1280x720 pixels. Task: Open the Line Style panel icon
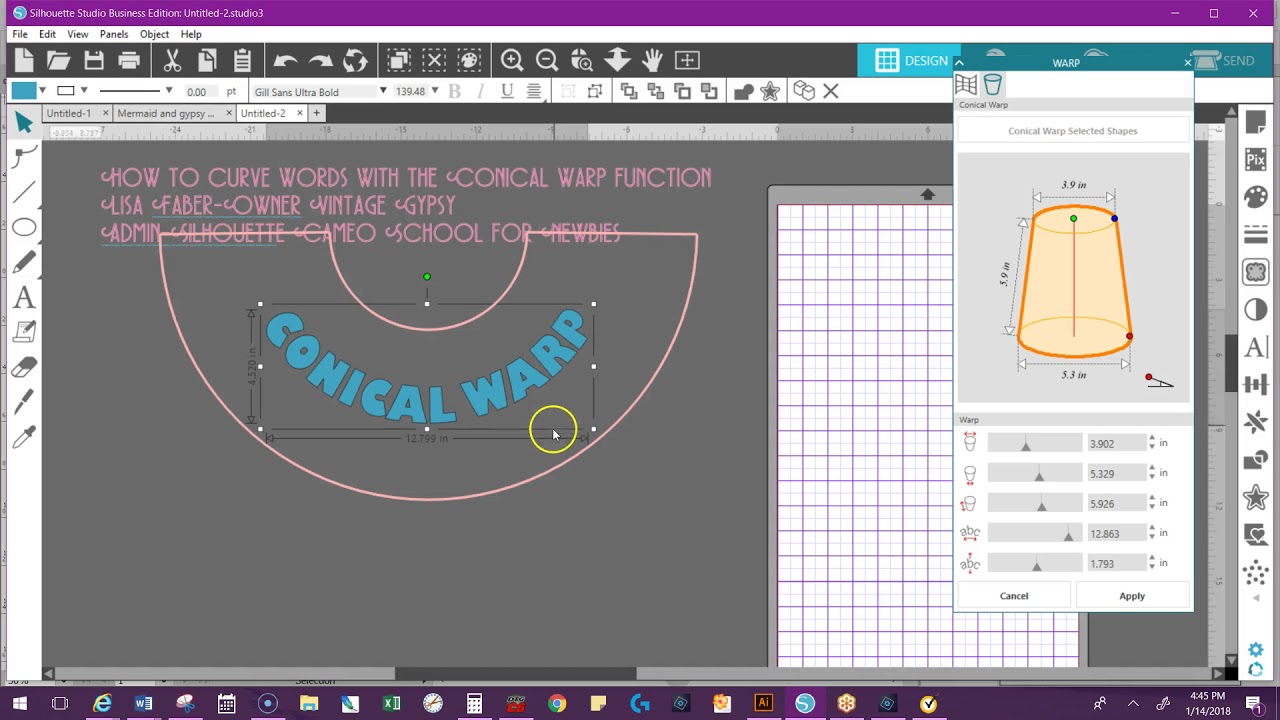(1255, 235)
